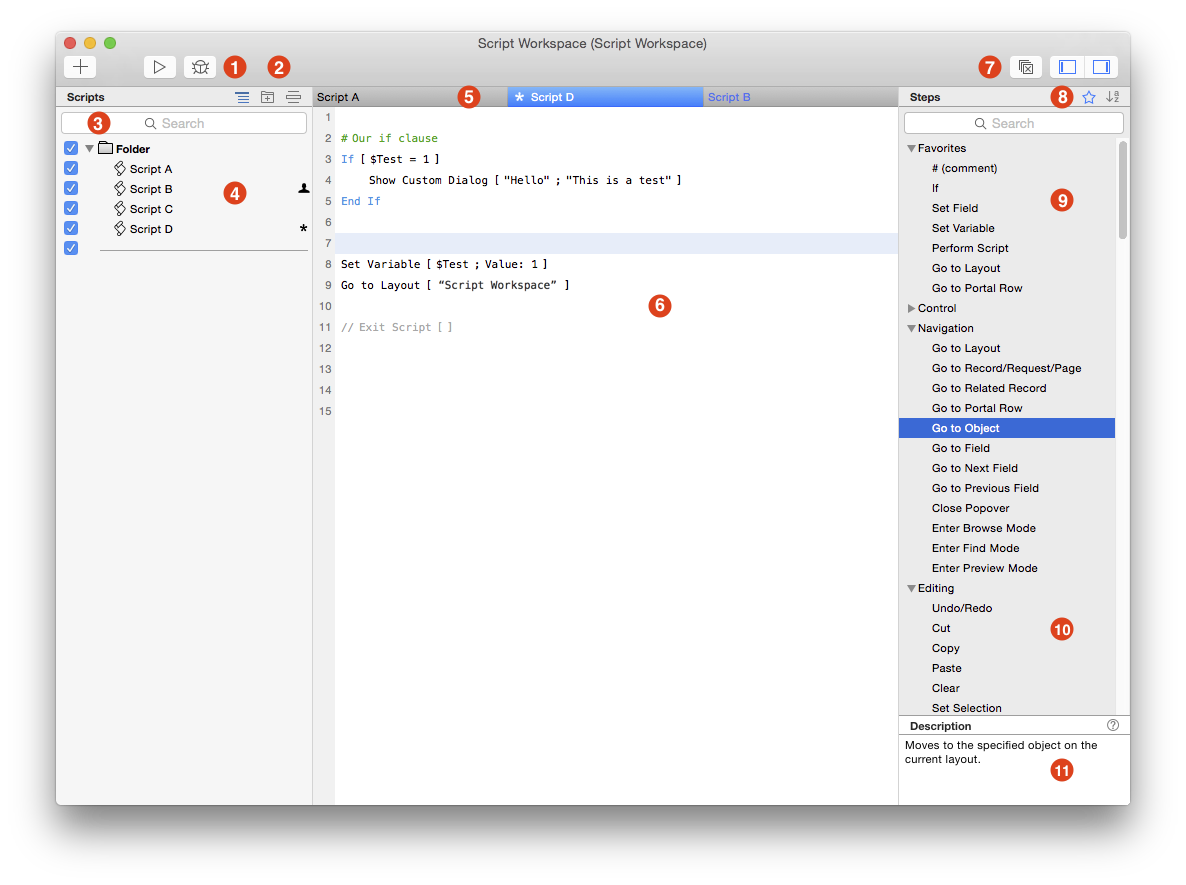Uncheck the separator row checkbox

(x=71, y=248)
